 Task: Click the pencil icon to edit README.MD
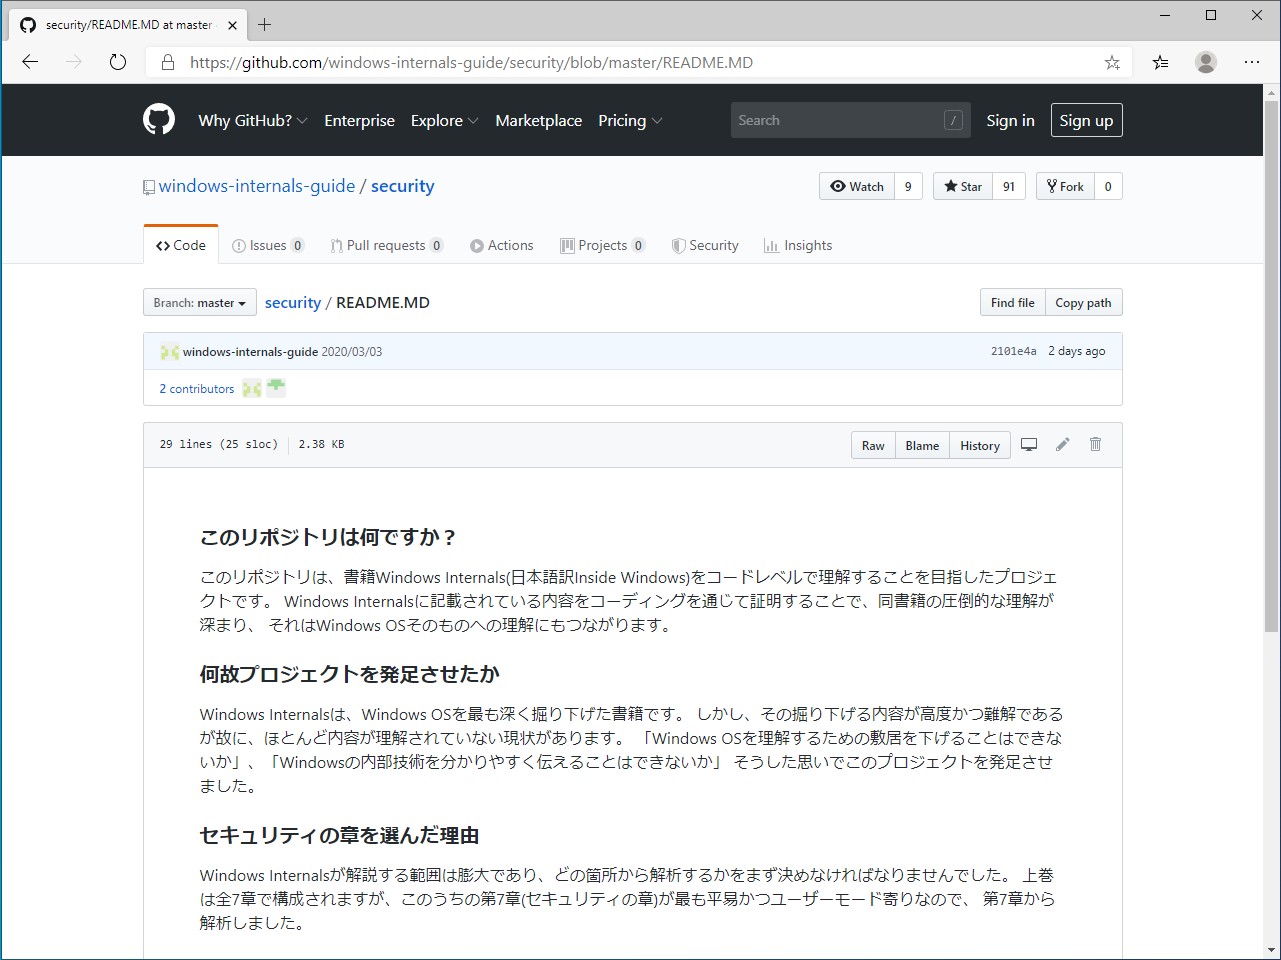(1062, 444)
